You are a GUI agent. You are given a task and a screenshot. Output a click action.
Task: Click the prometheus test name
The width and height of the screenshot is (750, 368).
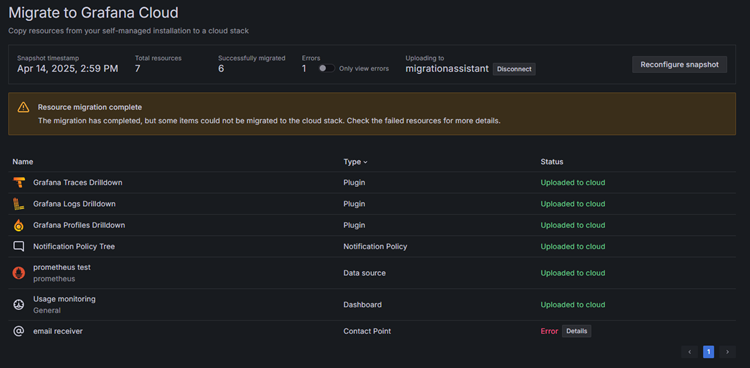[62, 267]
